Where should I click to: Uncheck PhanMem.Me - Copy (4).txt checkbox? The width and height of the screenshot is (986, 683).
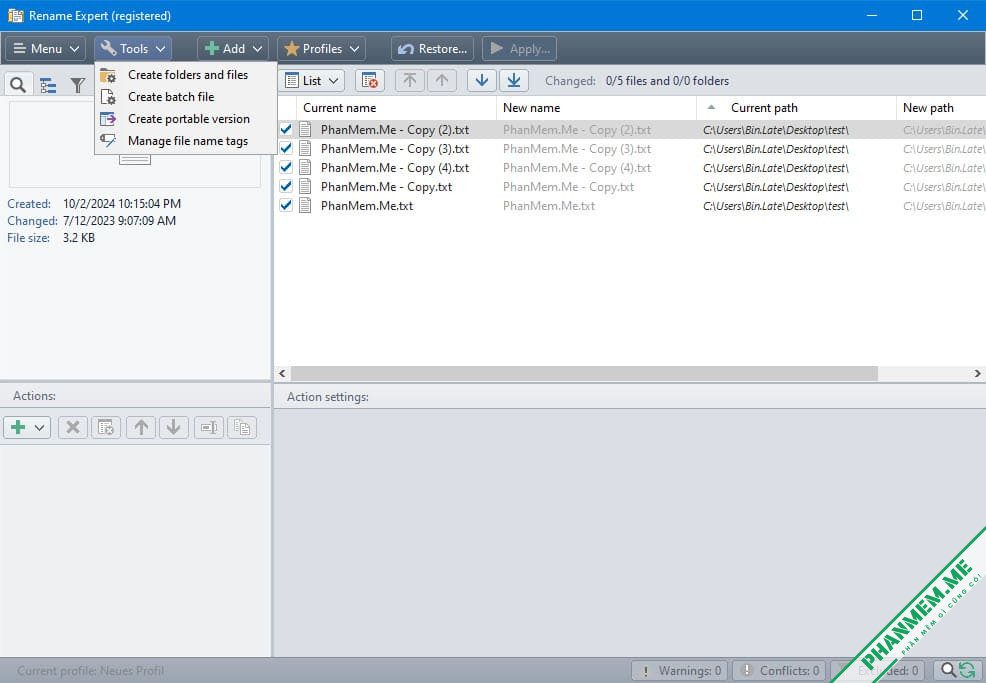tap(286, 167)
